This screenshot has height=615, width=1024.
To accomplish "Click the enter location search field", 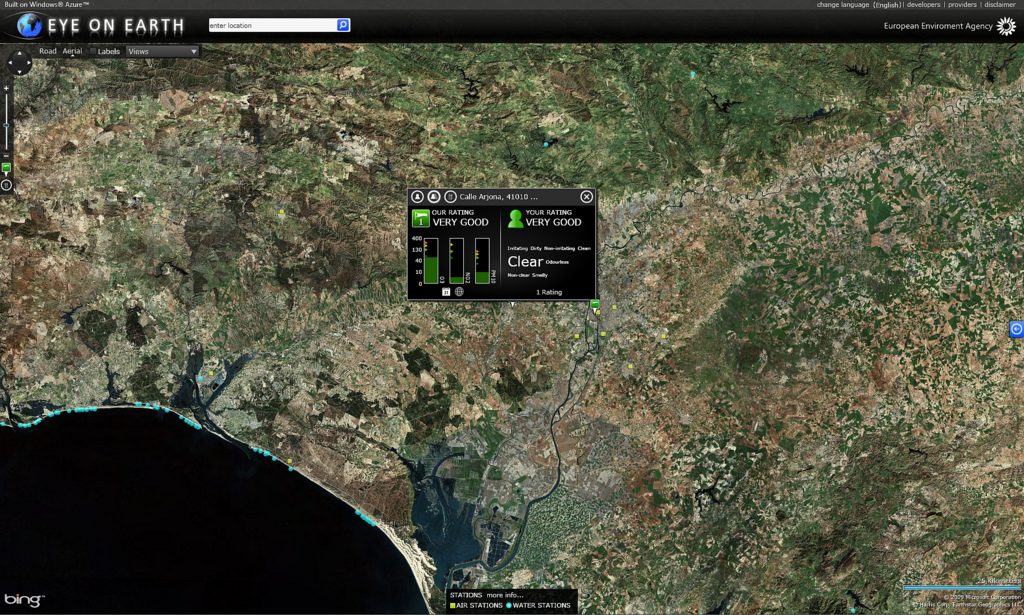I will point(272,25).
